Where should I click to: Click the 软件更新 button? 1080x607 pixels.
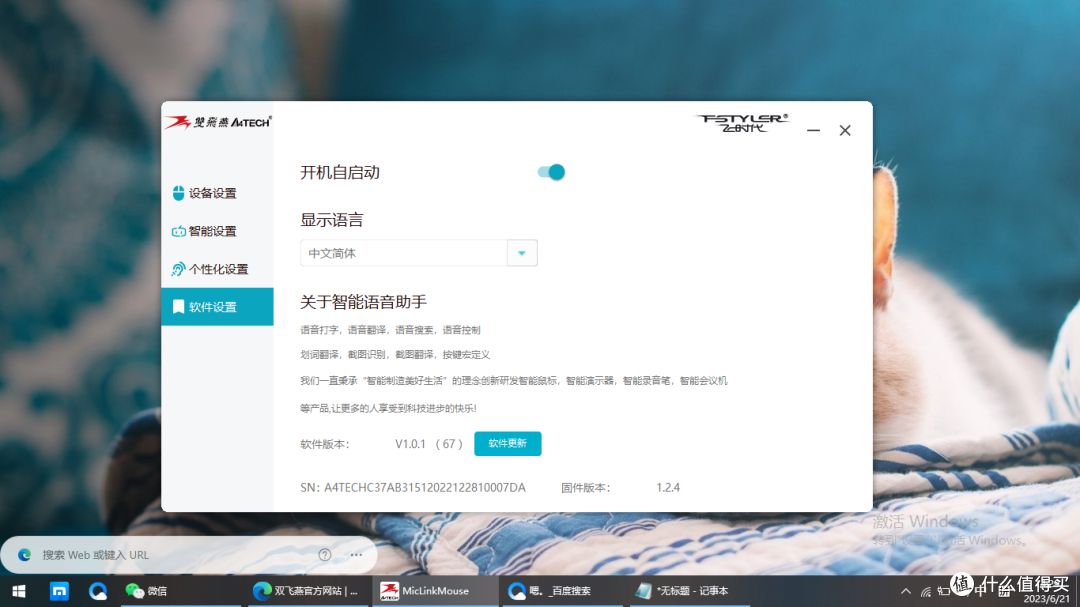tap(508, 444)
